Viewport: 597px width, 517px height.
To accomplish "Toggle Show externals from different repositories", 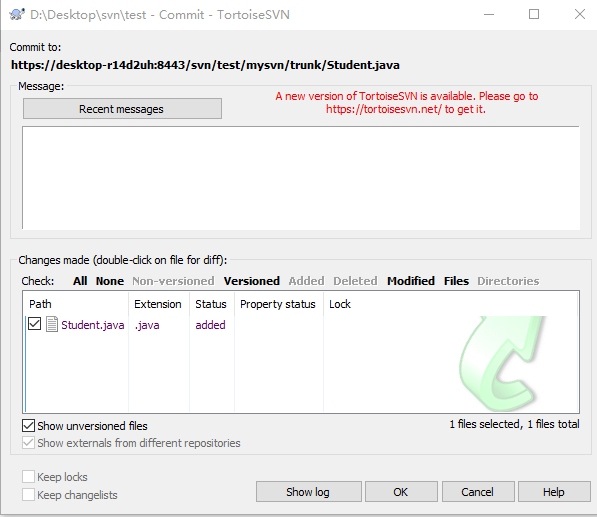I will pos(29,443).
